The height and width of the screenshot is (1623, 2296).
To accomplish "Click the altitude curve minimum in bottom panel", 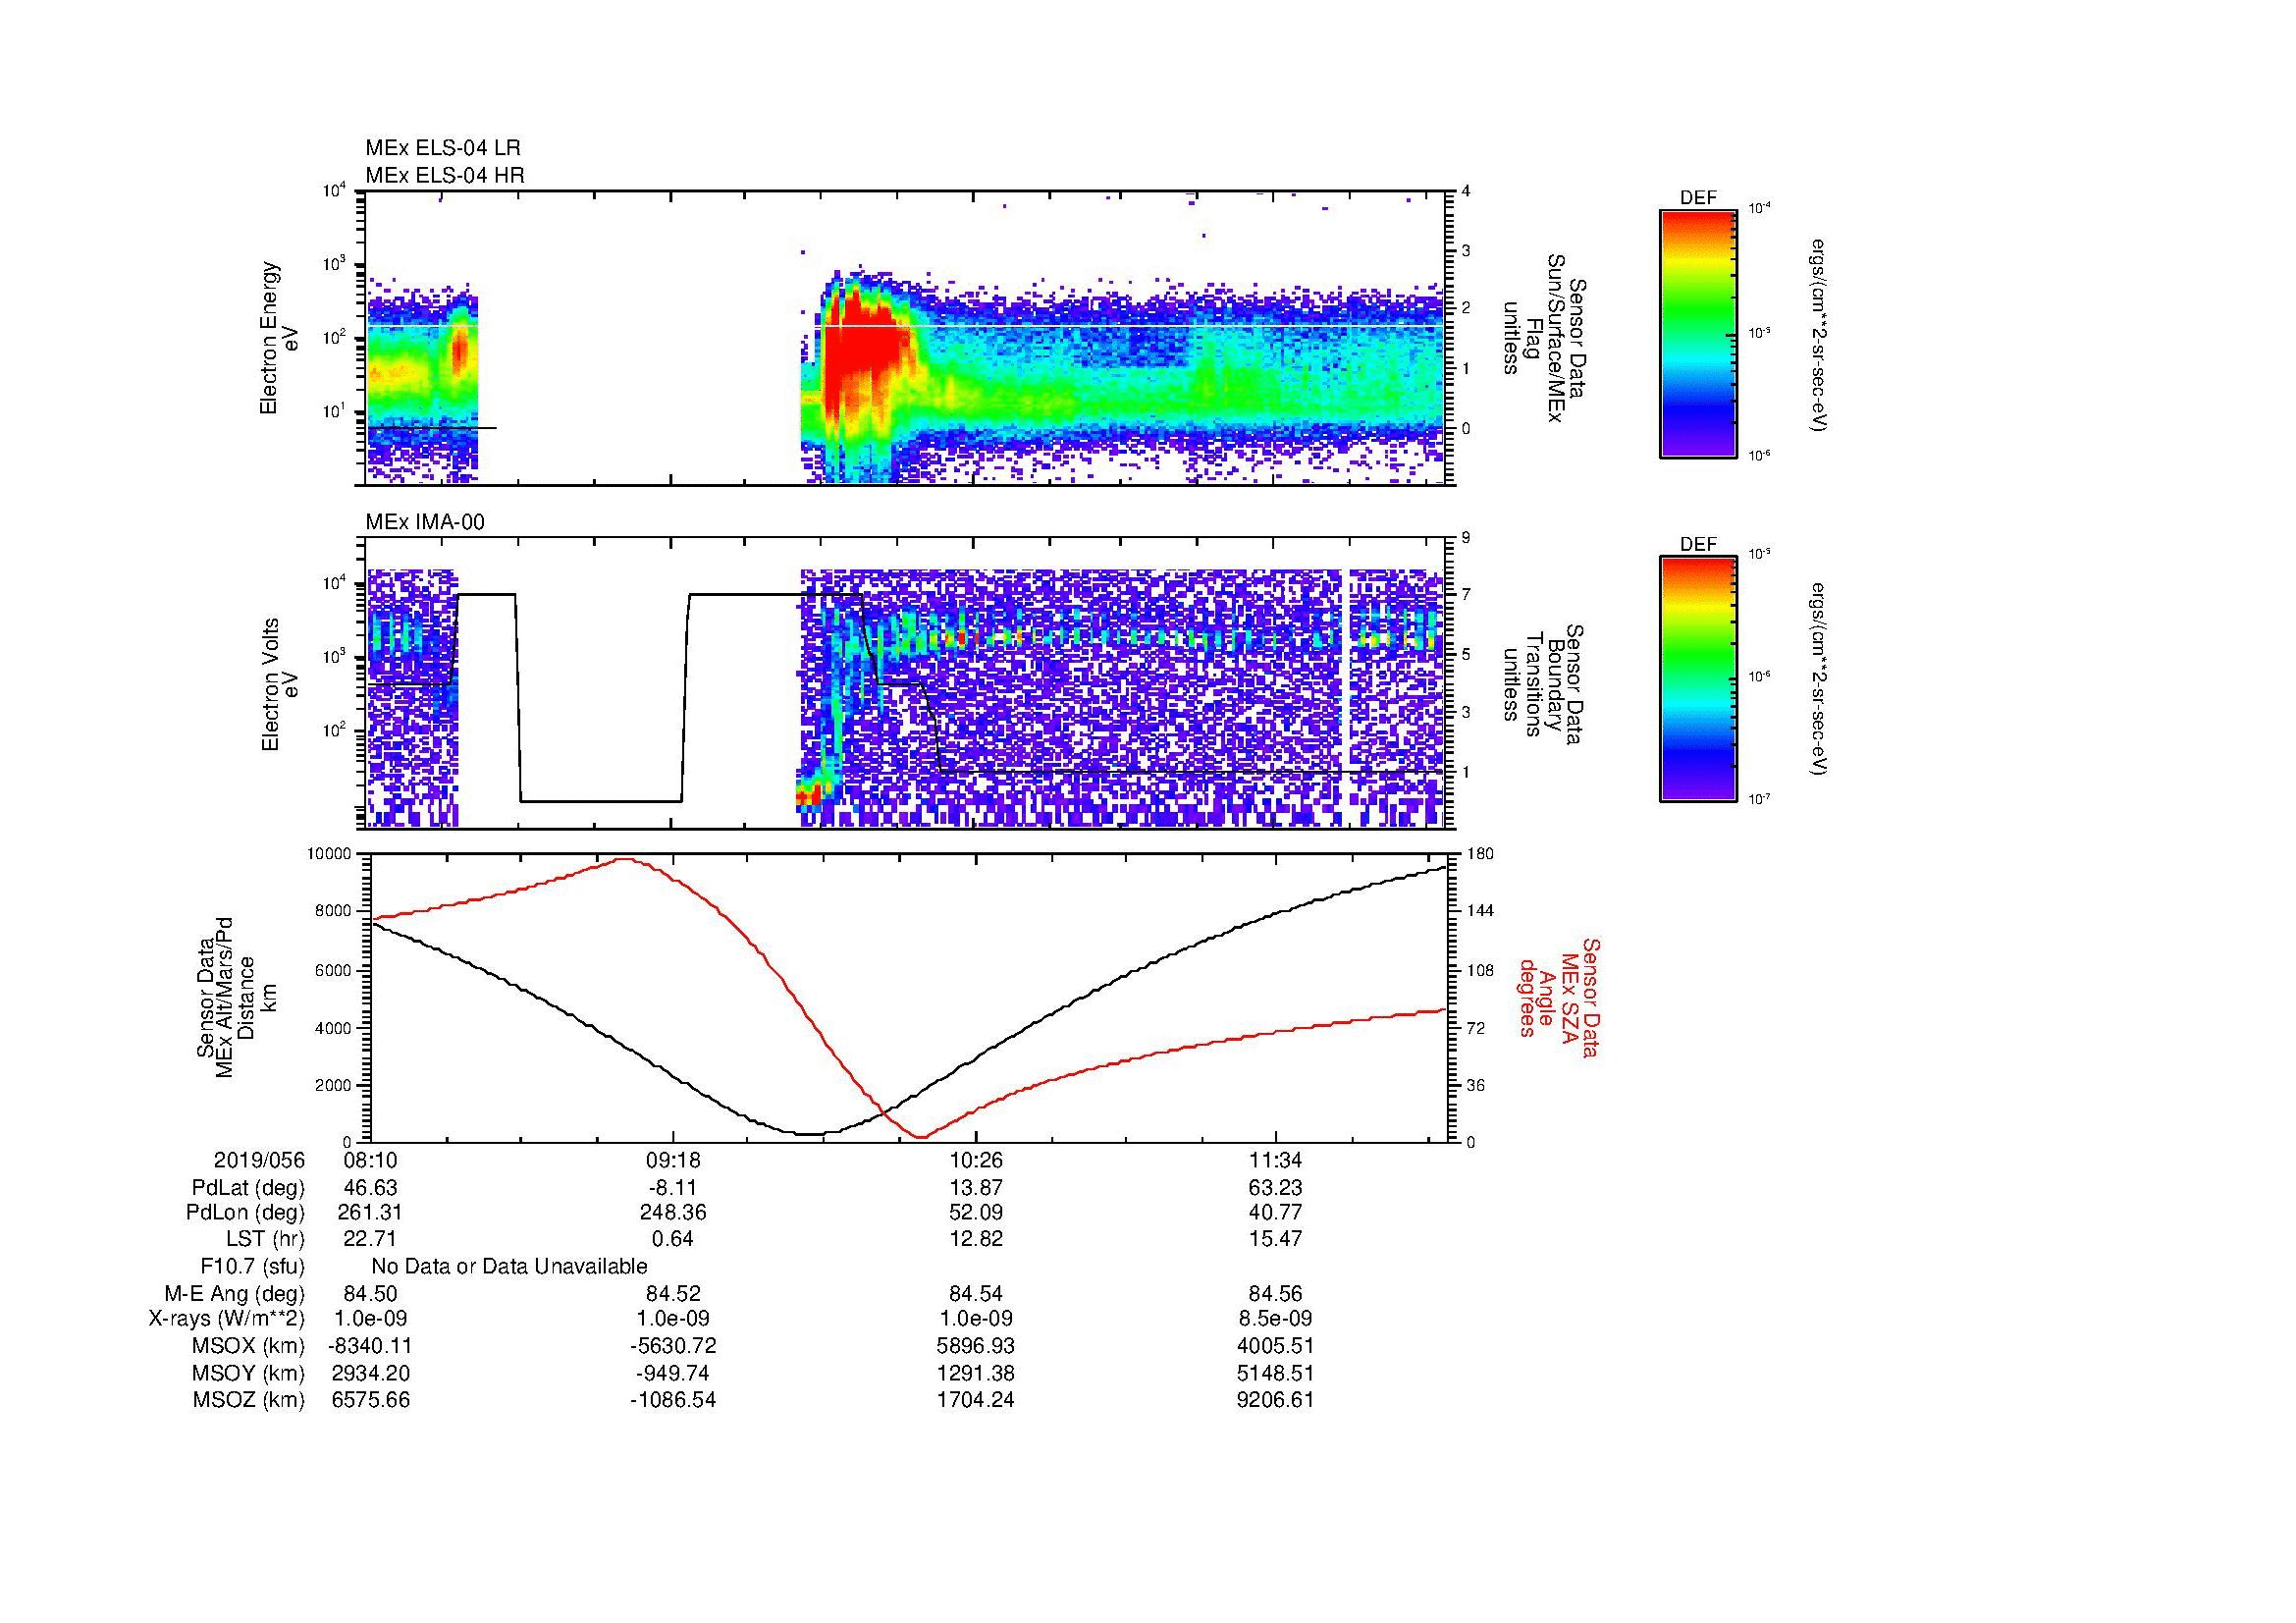I will [811, 1134].
